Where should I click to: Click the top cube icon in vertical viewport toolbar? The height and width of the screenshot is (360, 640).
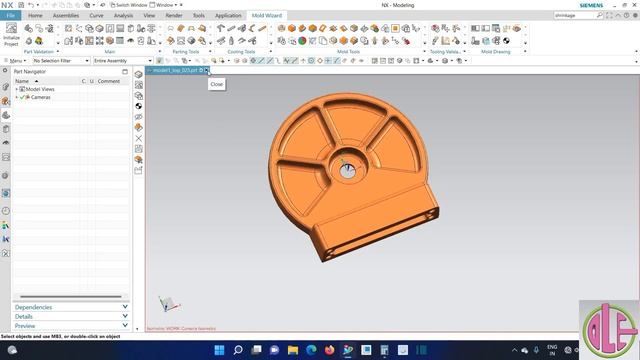tap(139, 74)
